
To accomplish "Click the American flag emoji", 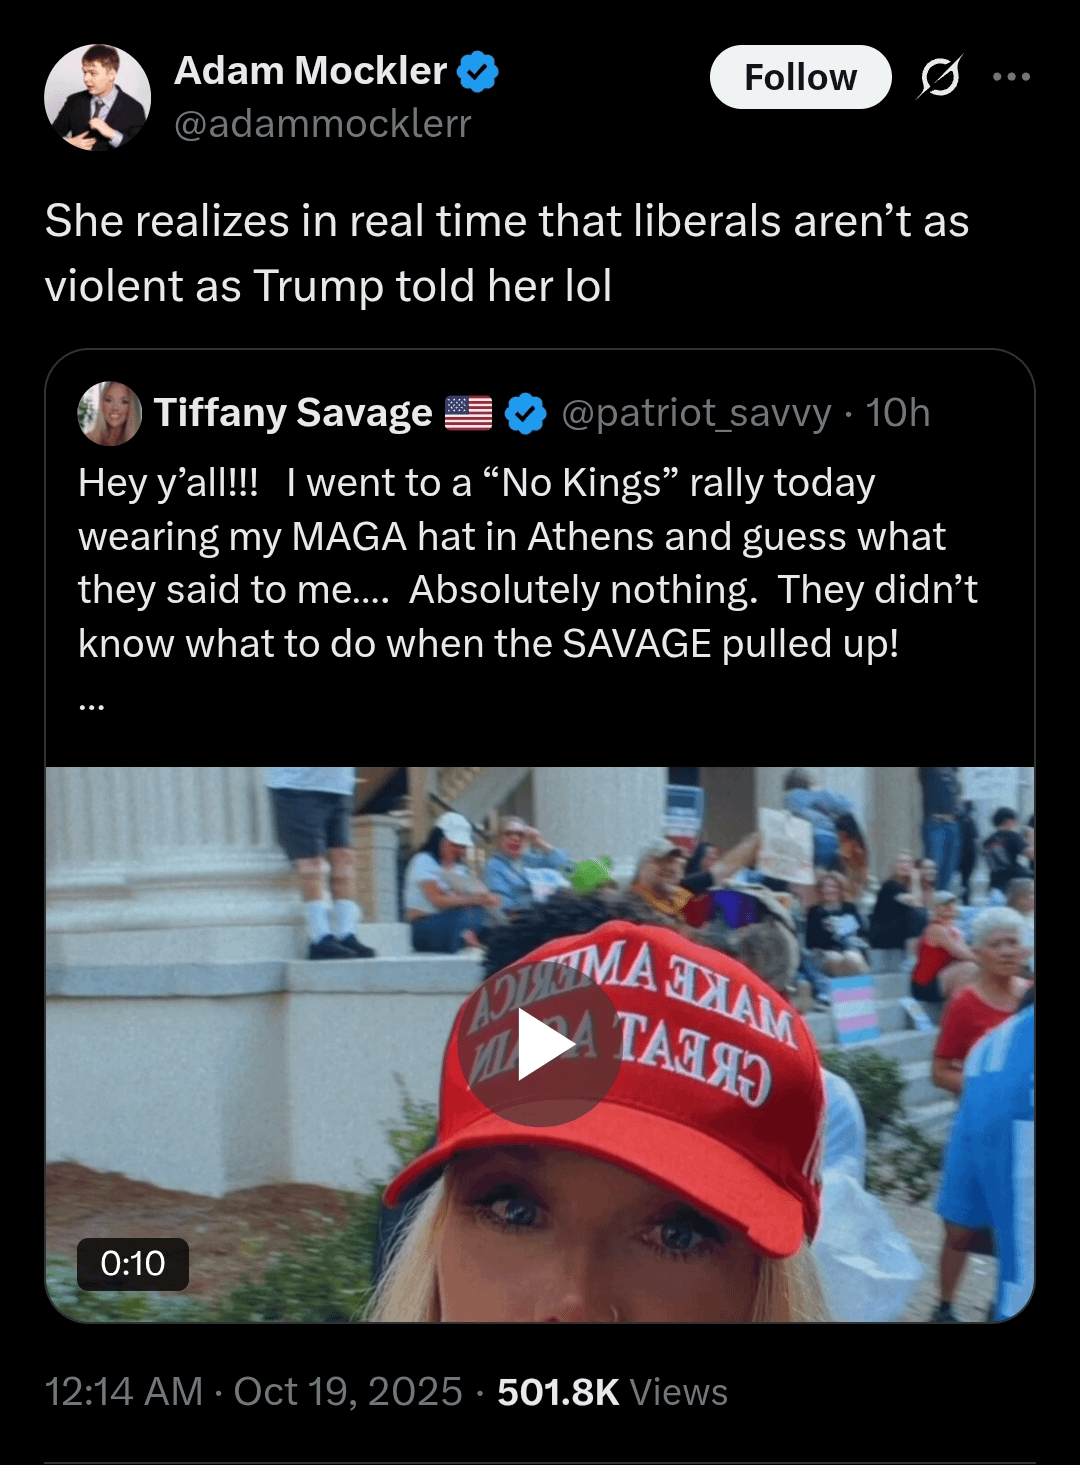I will click(x=468, y=413).
